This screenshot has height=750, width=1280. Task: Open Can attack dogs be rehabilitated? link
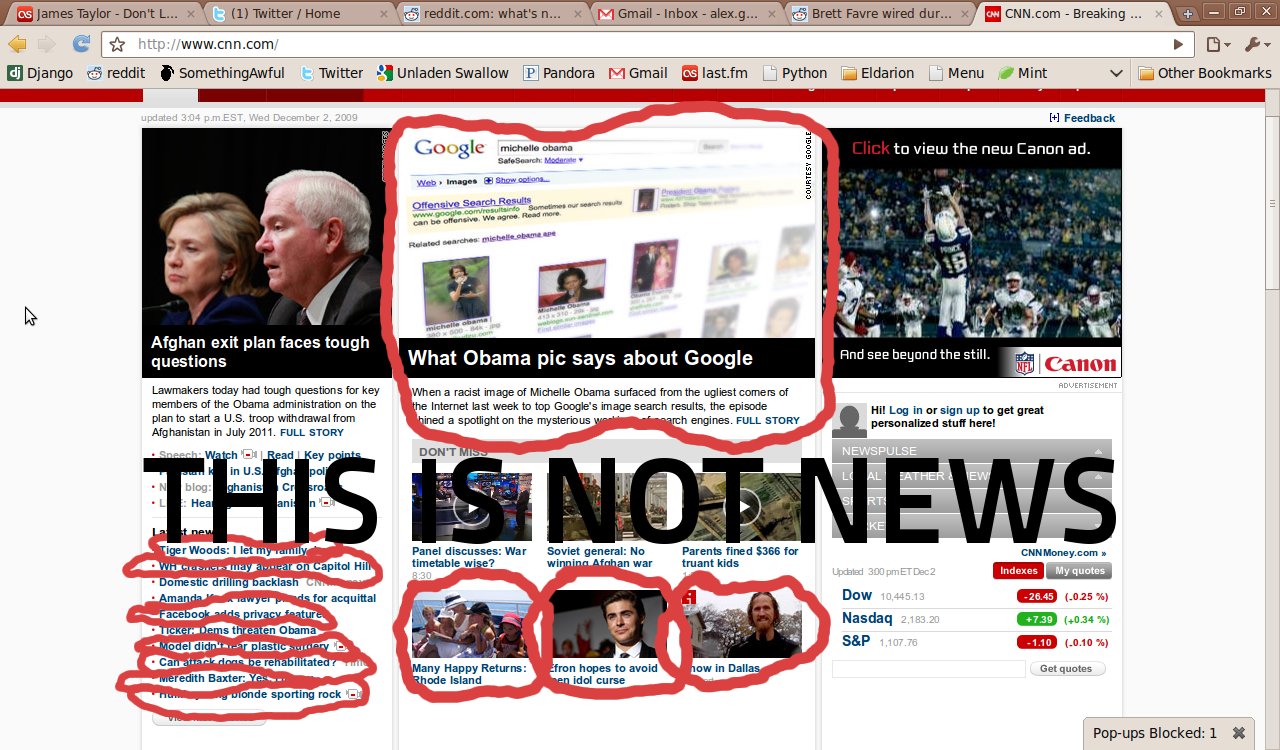[x=248, y=662]
